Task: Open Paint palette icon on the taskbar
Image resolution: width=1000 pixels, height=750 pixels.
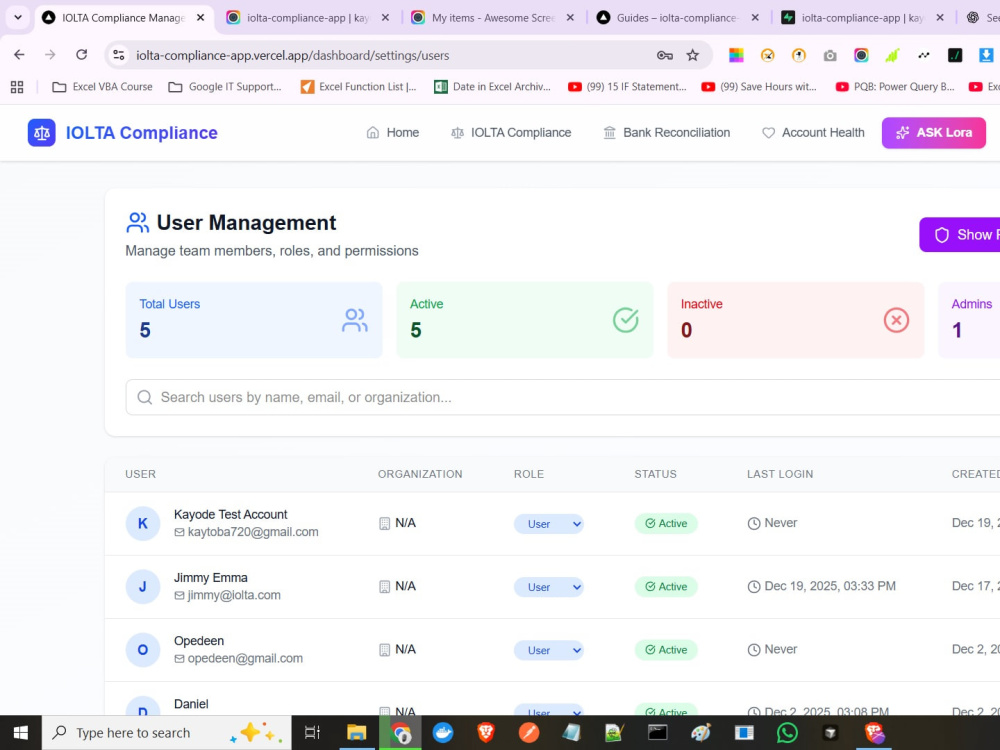Action: tap(701, 733)
